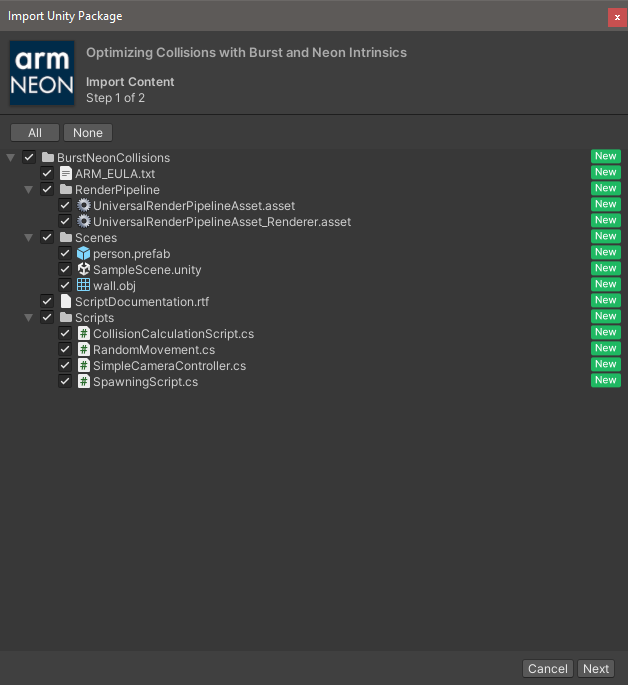Select the SpawningScript.cs file name
This screenshot has height=685, width=628.
coord(145,382)
